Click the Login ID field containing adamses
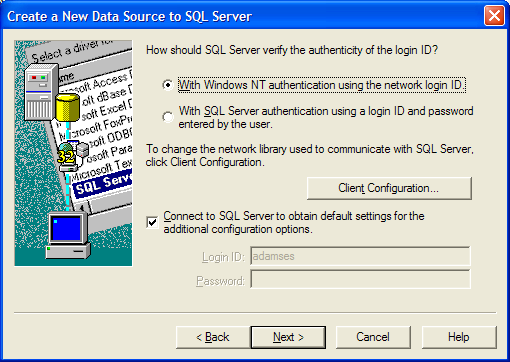Screen dimensions: 510x362 tap(360, 256)
